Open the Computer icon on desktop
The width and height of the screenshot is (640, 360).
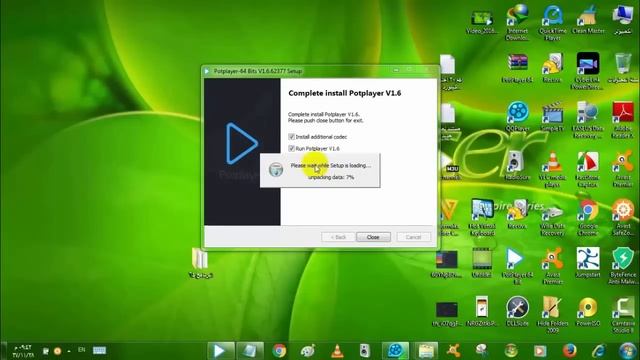pos(623,20)
